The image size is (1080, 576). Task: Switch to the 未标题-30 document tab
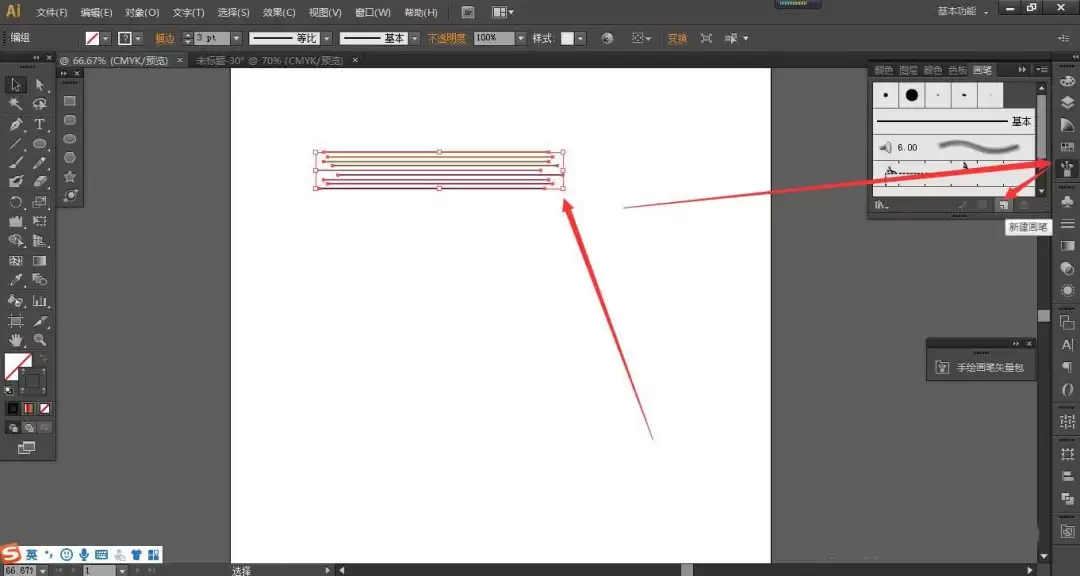pyautogui.click(x=270, y=61)
